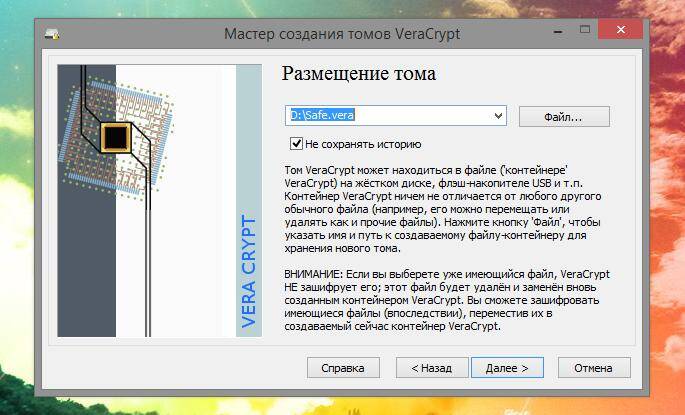Maximize the VeraCrypt wizard window
The image size is (685, 415).
(x=585, y=30)
